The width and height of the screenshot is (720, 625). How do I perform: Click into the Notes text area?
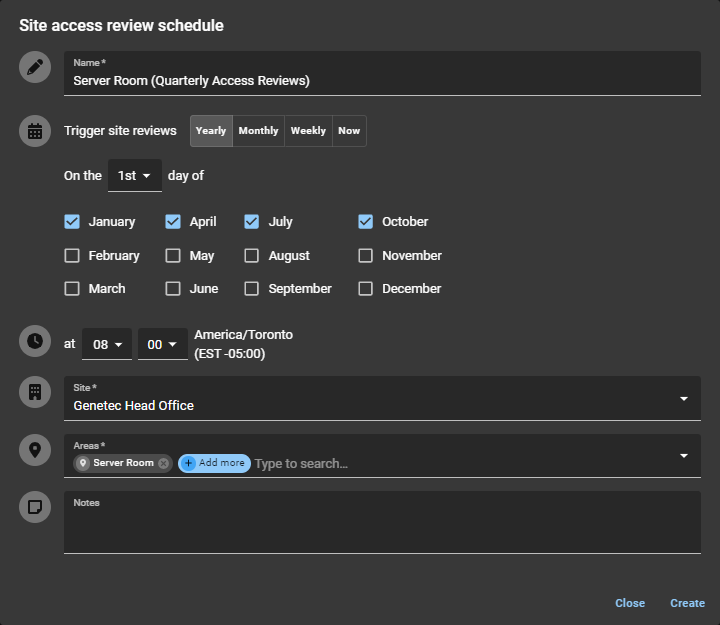[382, 522]
